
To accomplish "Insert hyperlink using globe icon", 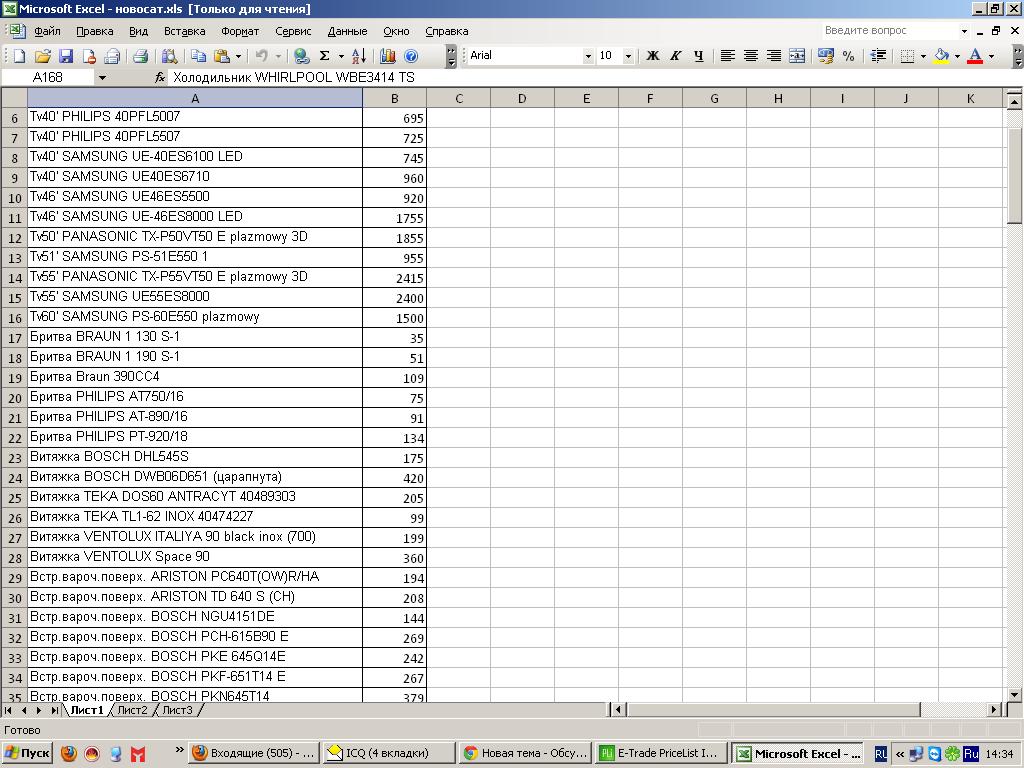I will pyautogui.click(x=301, y=56).
